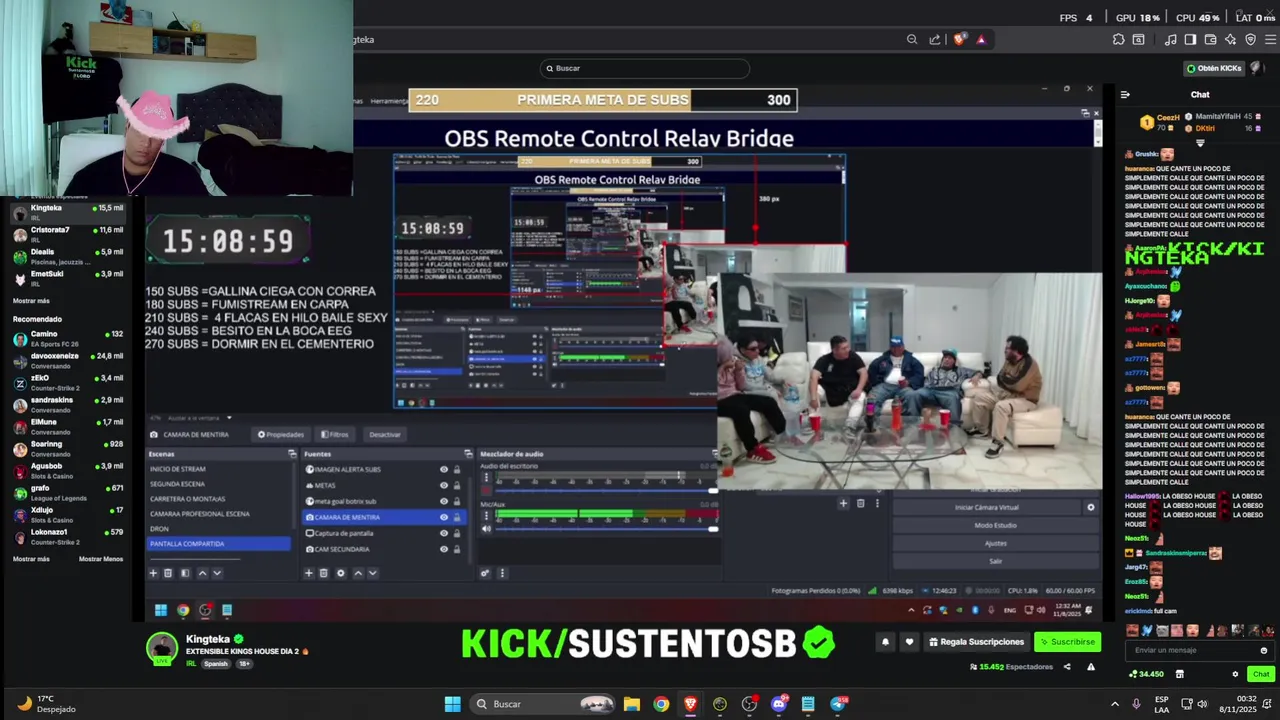This screenshot has width=1280, height=720.
Task: Open scene filters icon below Escenas list
Action: tap(185, 573)
